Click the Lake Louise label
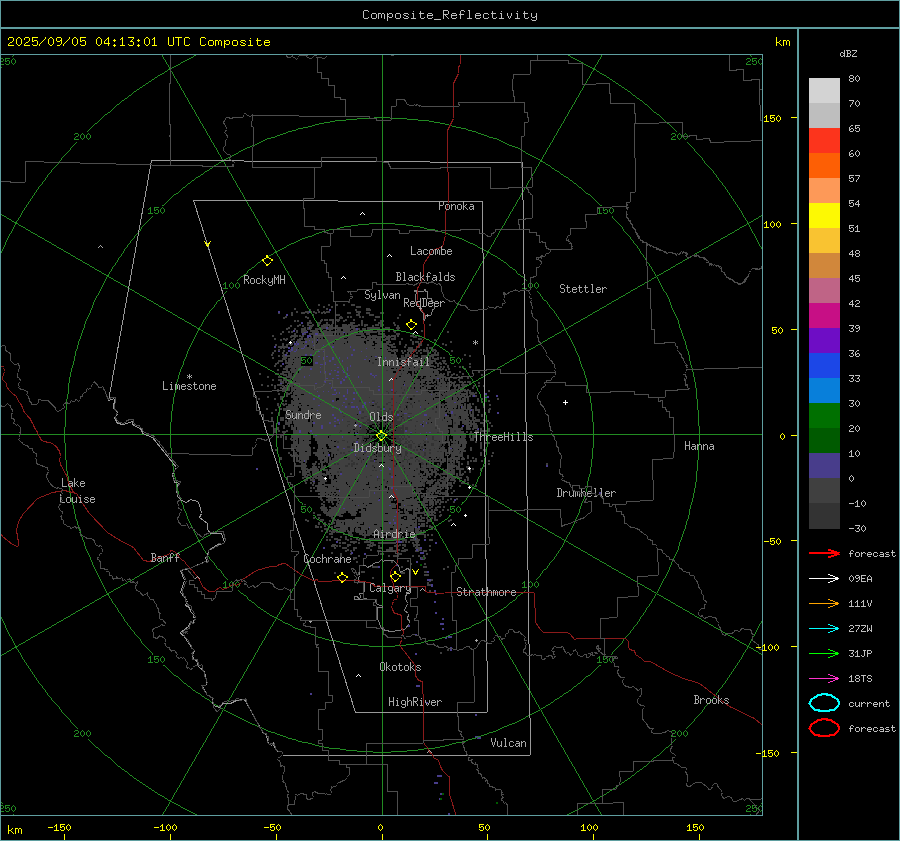Viewport: 900px width, 841px height. [x=77, y=491]
